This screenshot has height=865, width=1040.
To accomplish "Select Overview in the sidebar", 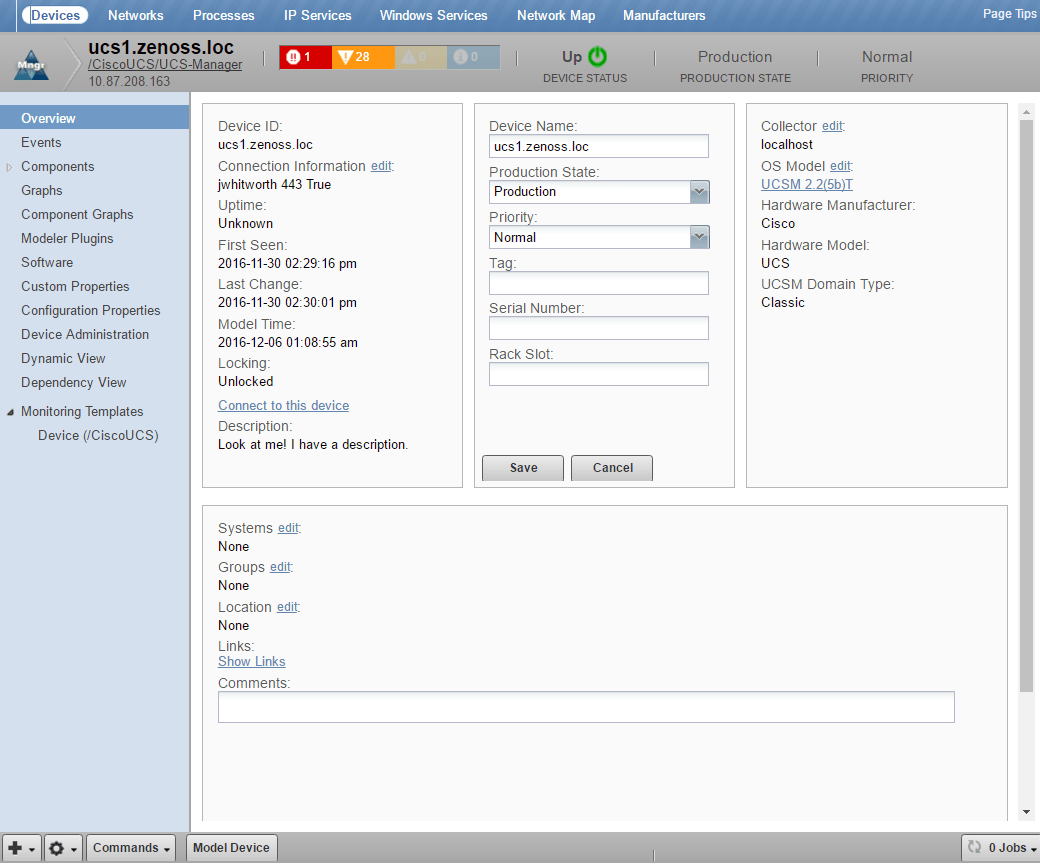I will coord(94,118).
